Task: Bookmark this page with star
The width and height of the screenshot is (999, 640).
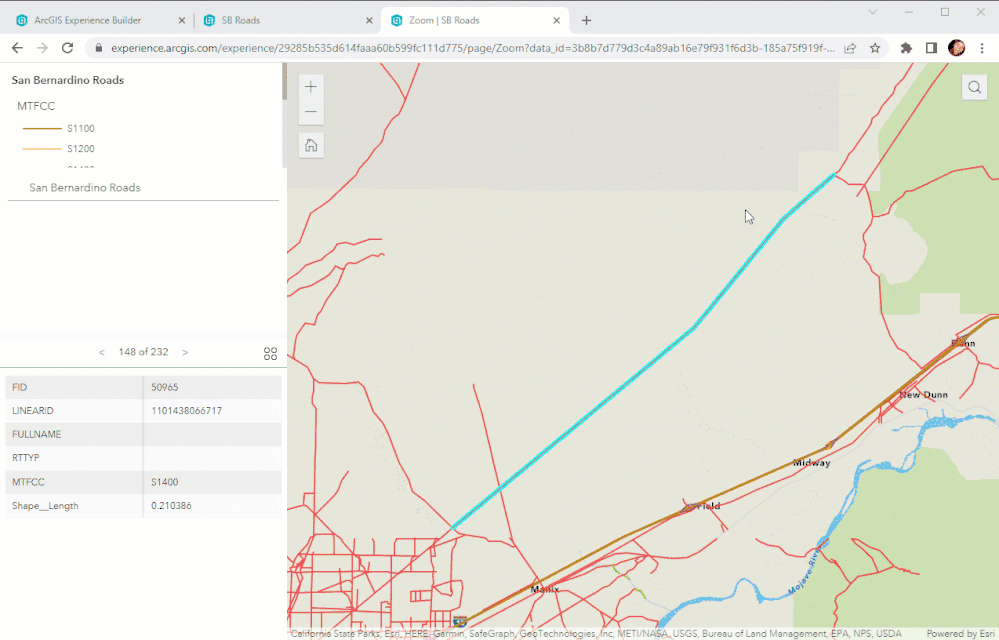Action: pyautogui.click(x=875, y=48)
